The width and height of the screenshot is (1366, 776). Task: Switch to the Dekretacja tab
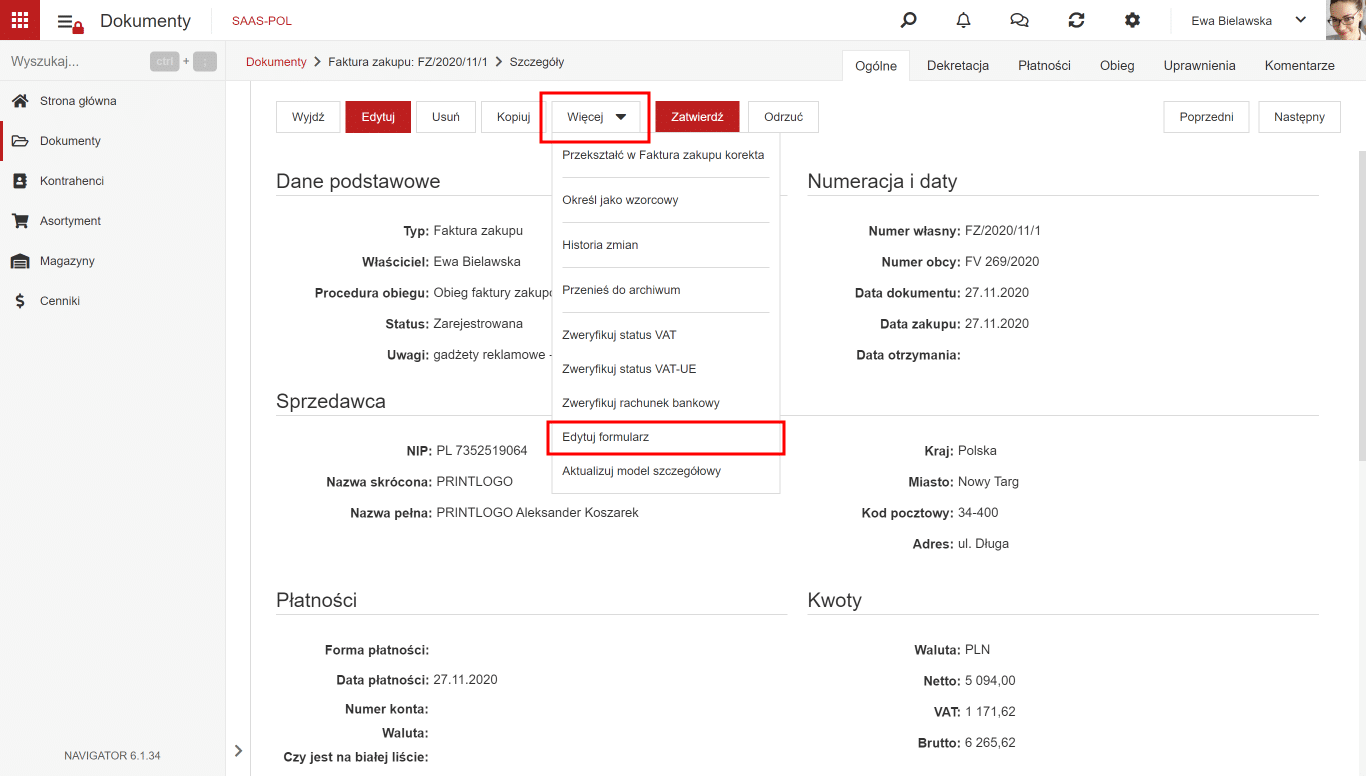[958, 65]
